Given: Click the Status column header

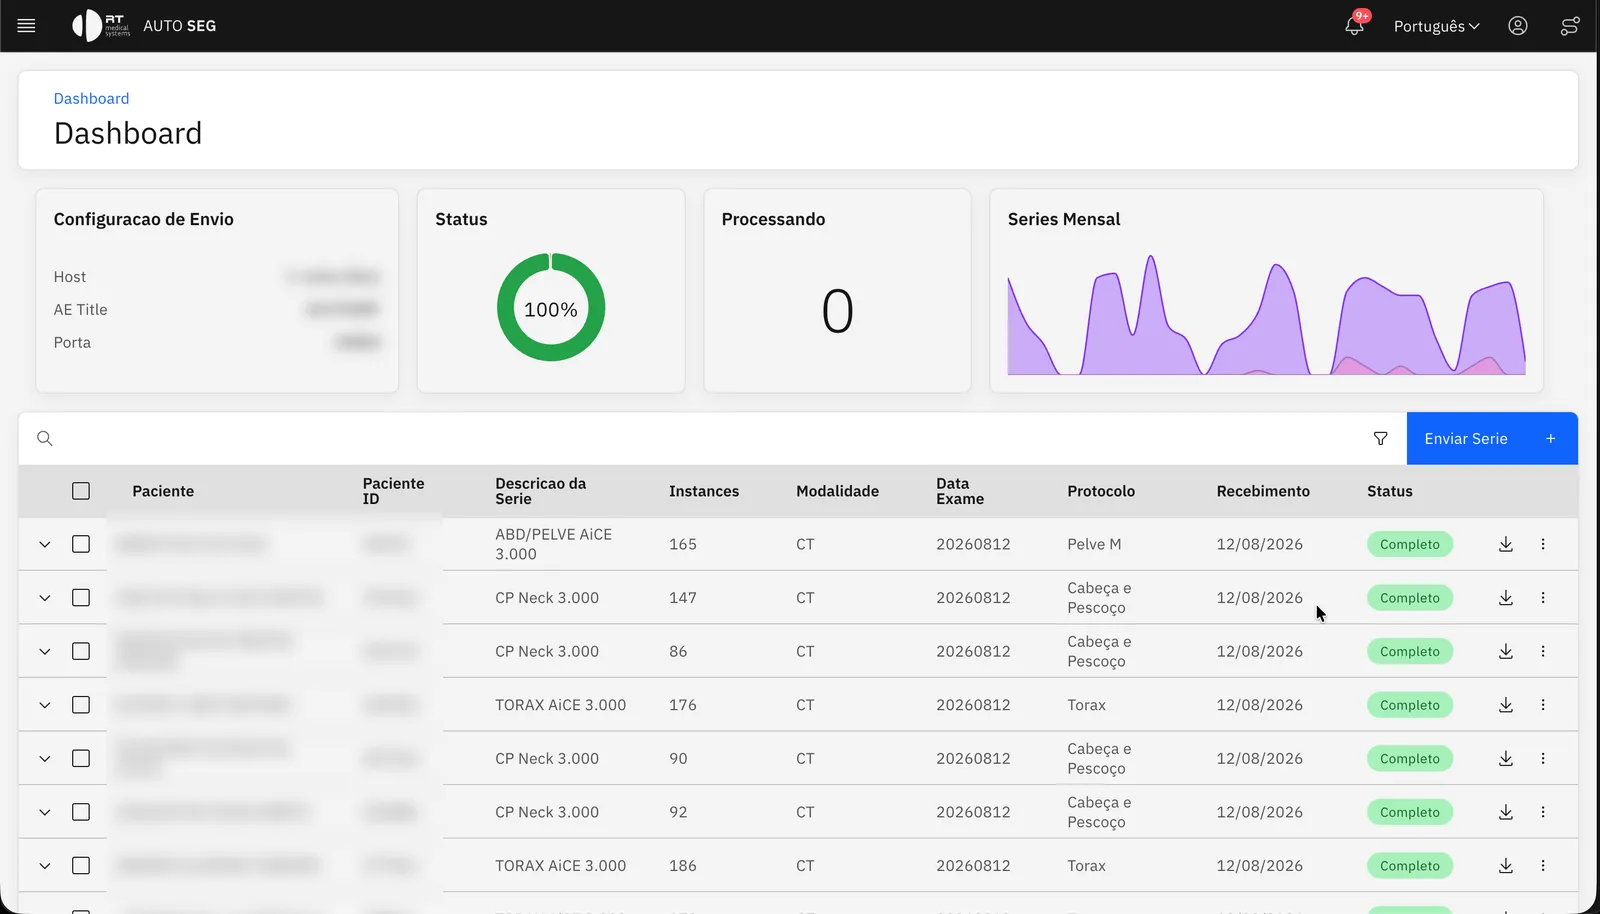Looking at the screenshot, I should click(1390, 491).
